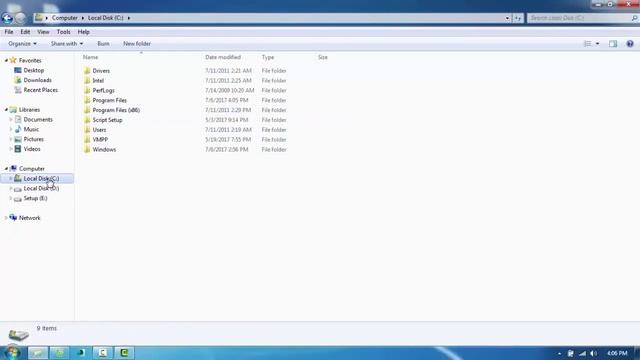Select the PerfLogs folder icon
Screen dimensions: 640x360
tap(87, 90)
